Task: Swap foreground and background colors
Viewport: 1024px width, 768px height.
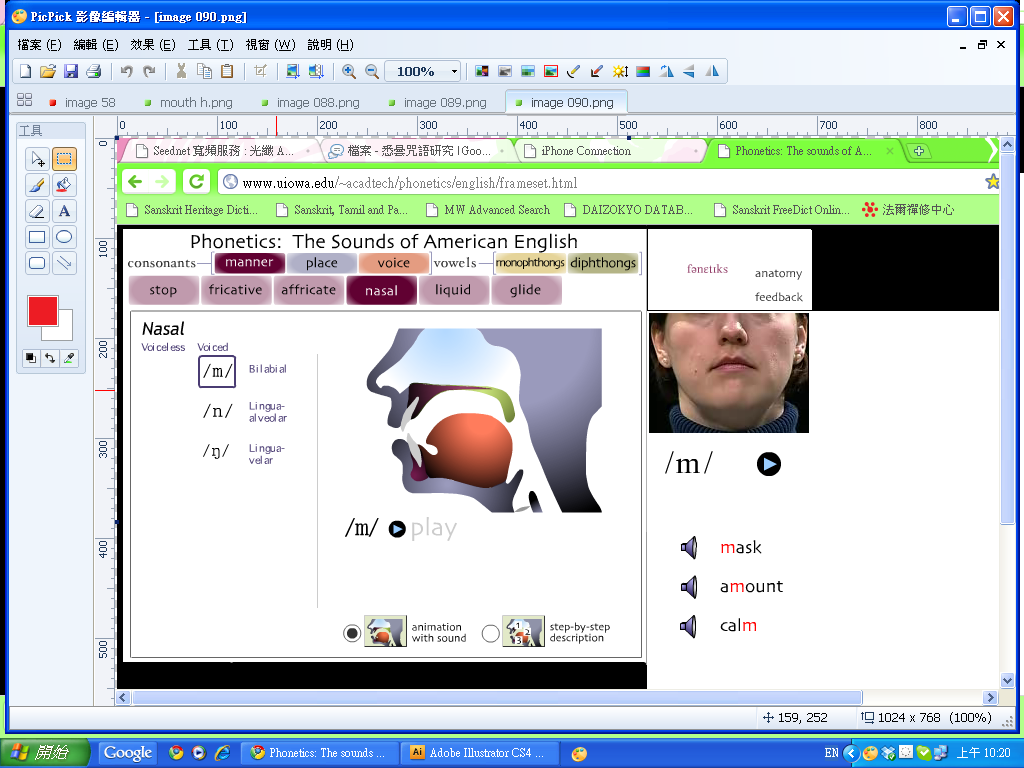Action: point(50,358)
